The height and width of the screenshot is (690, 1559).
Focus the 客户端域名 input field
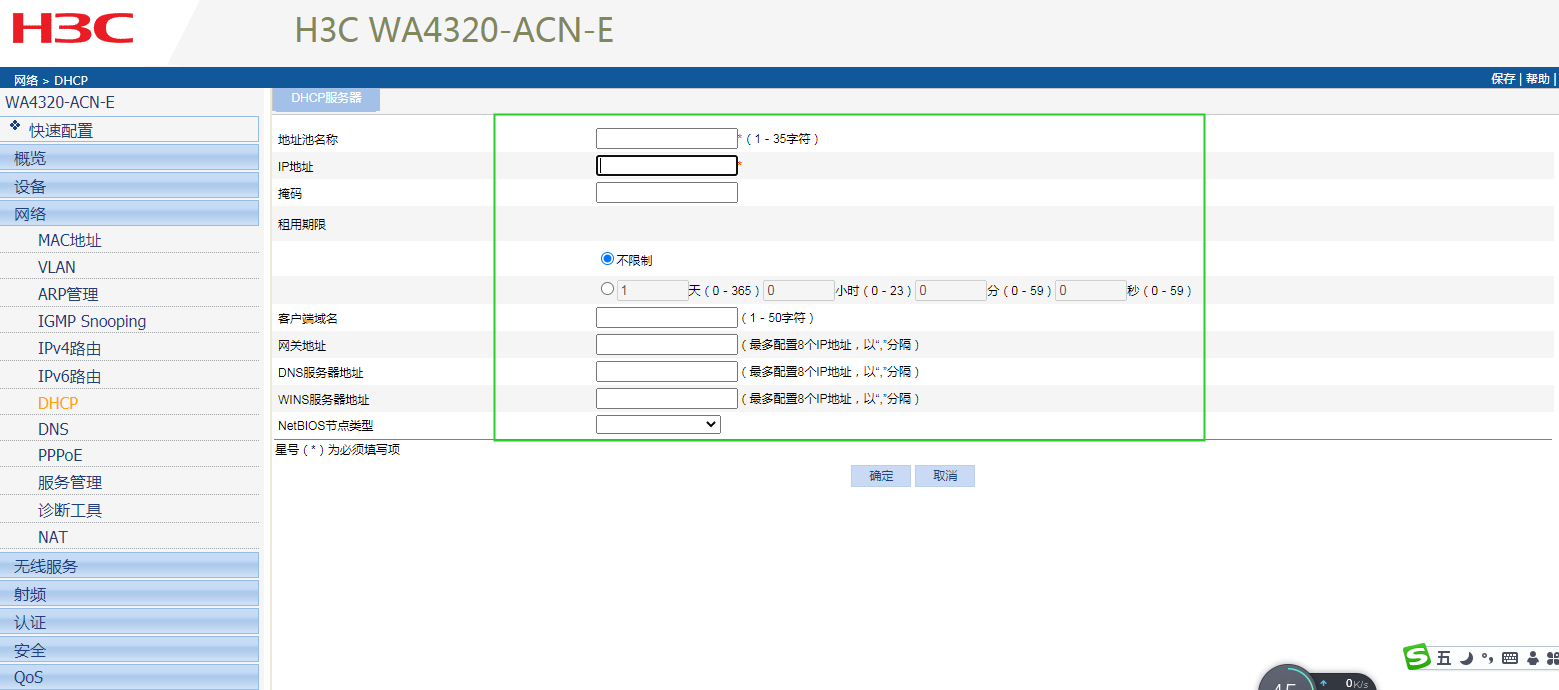click(667, 318)
